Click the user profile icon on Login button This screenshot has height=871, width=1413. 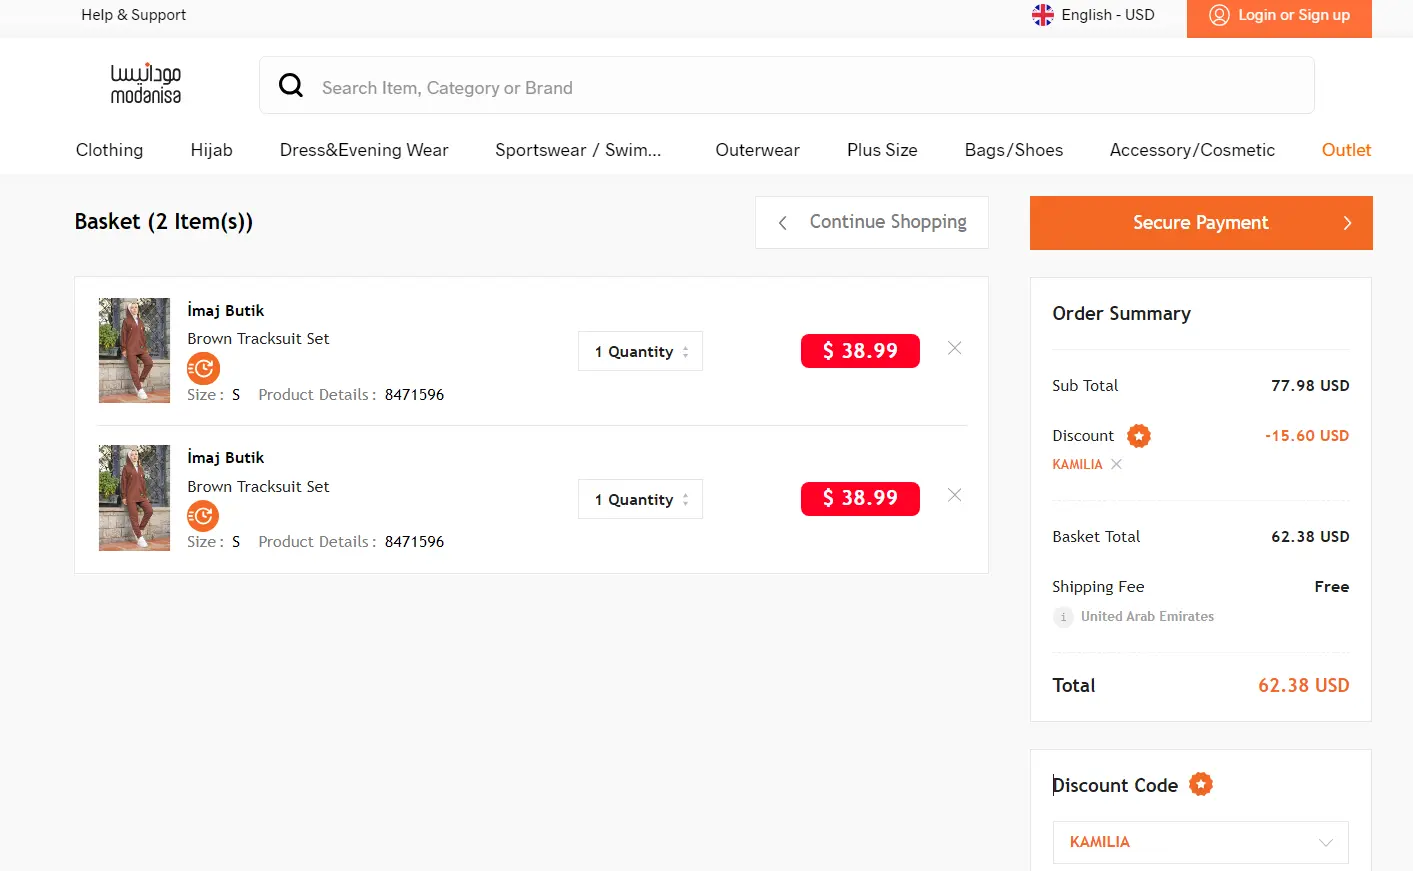pyautogui.click(x=1219, y=15)
